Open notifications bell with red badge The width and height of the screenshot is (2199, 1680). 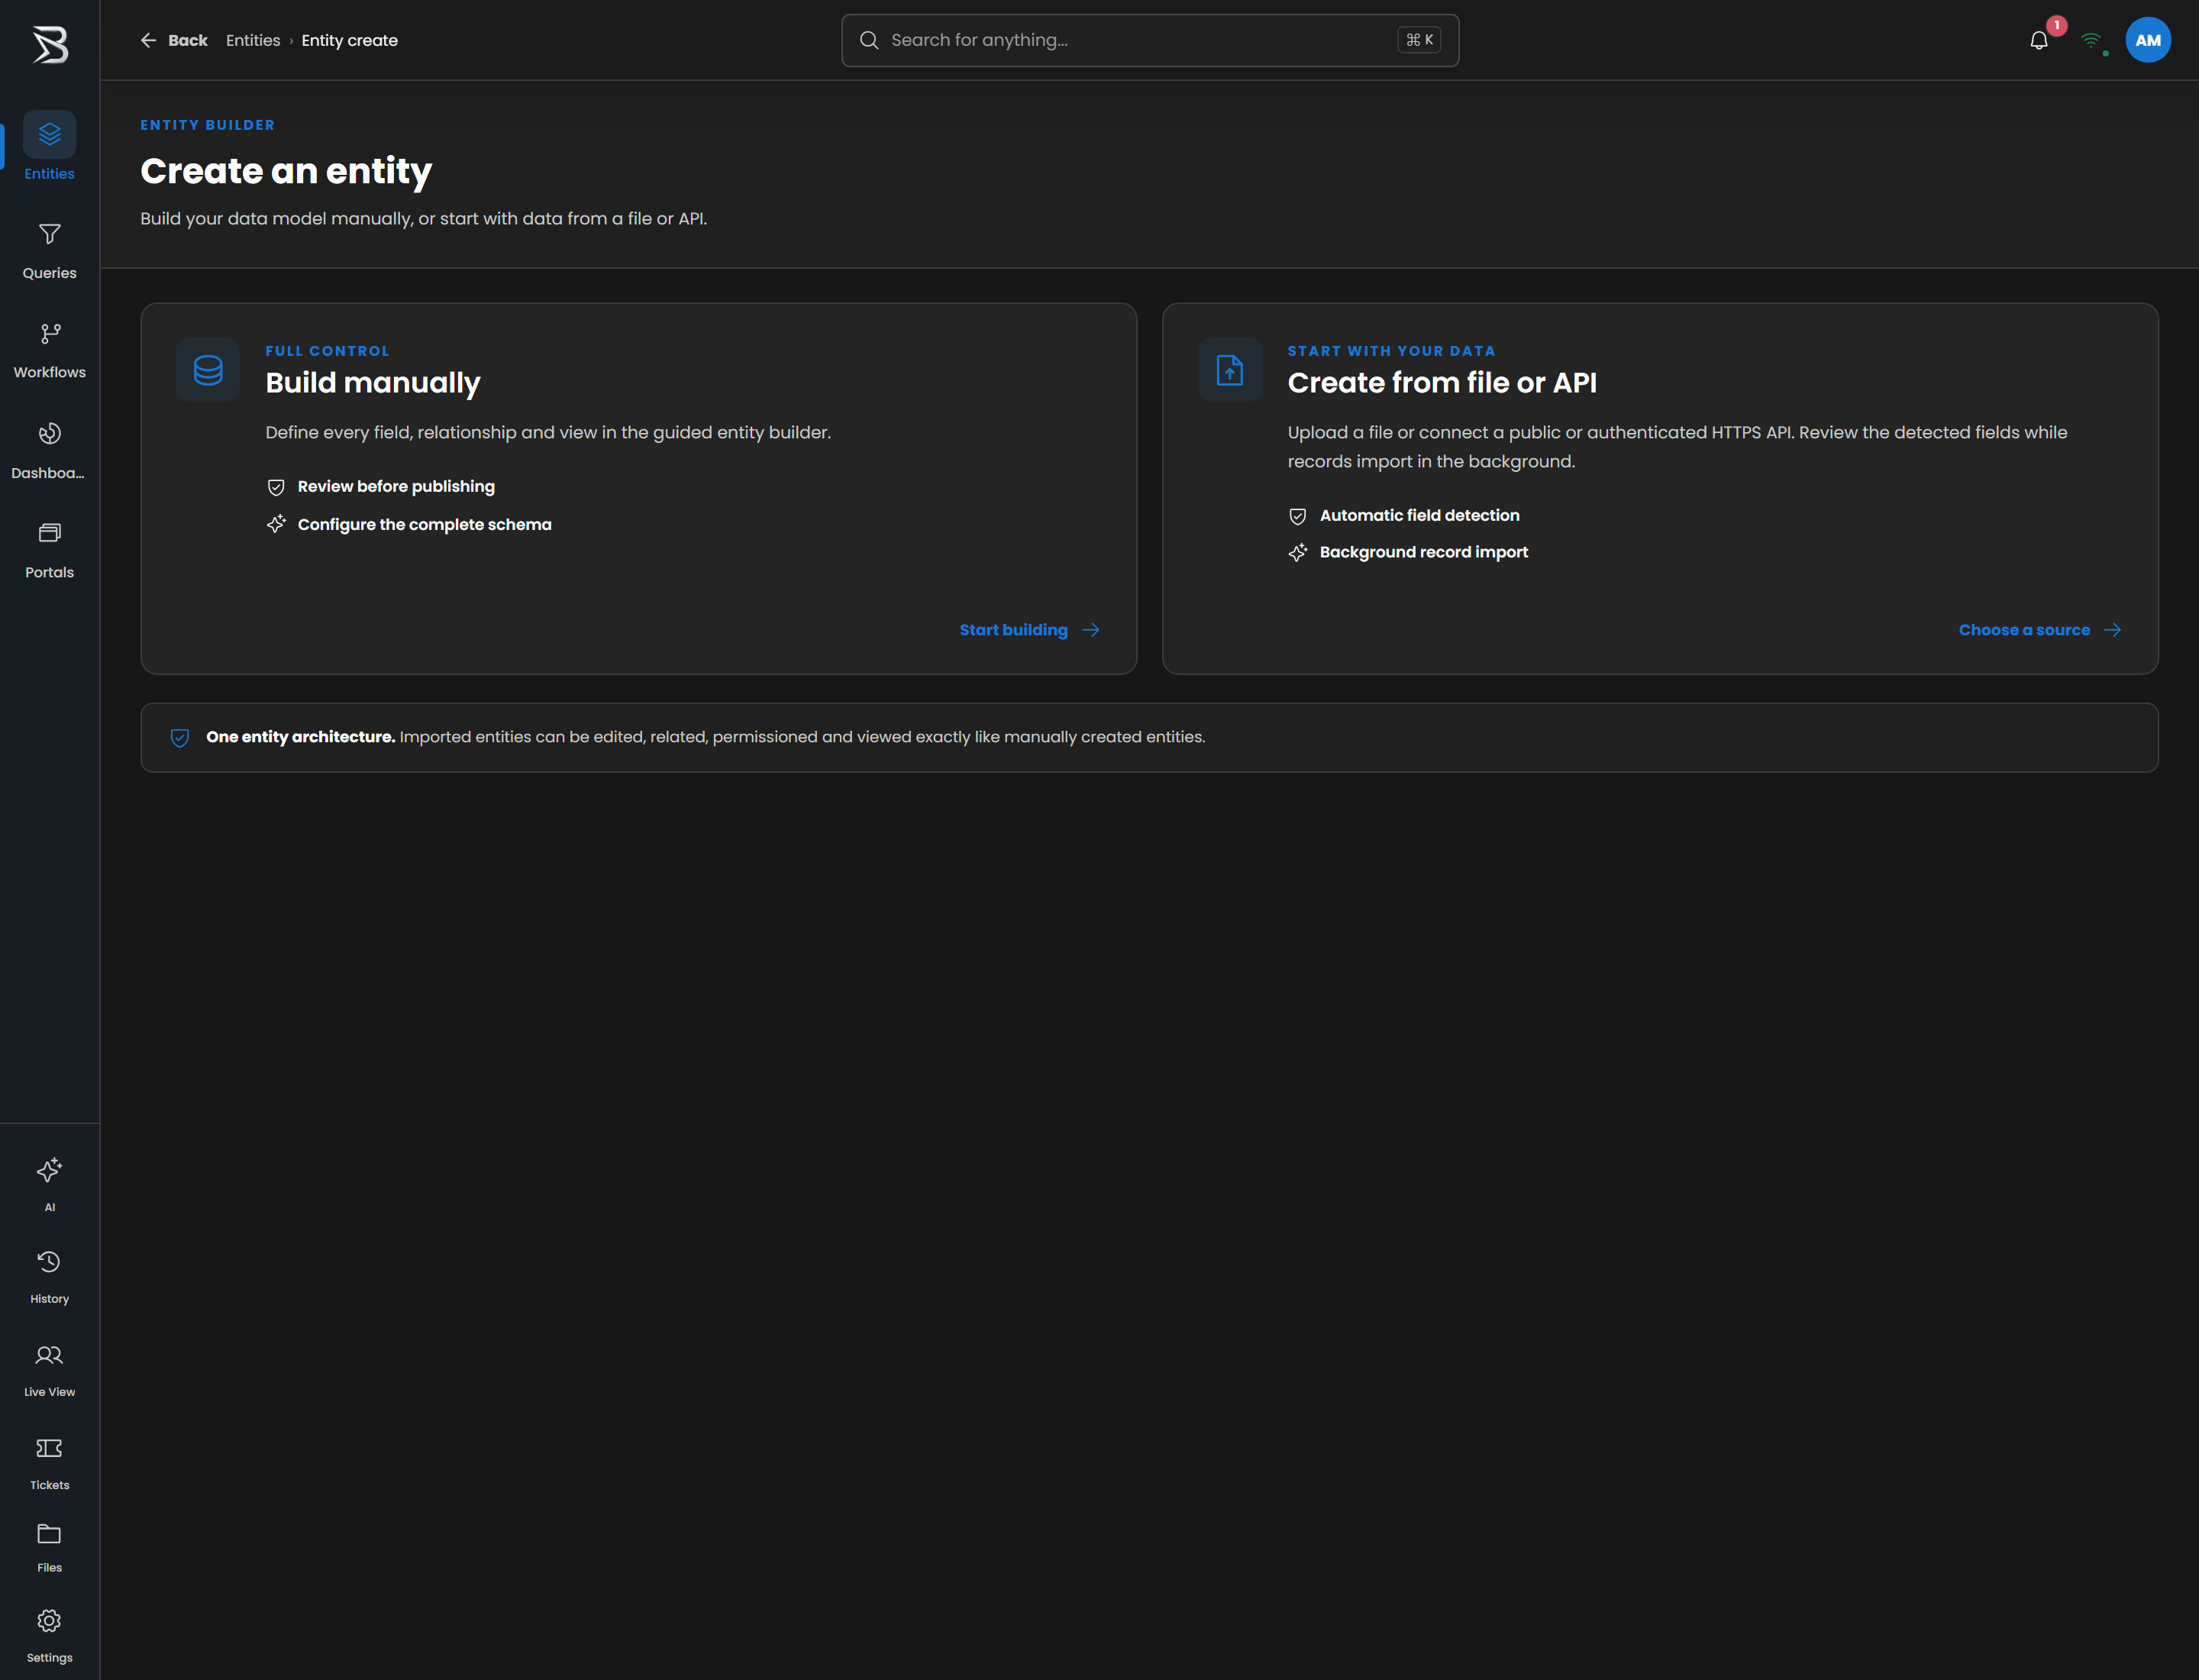(2039, 40)
